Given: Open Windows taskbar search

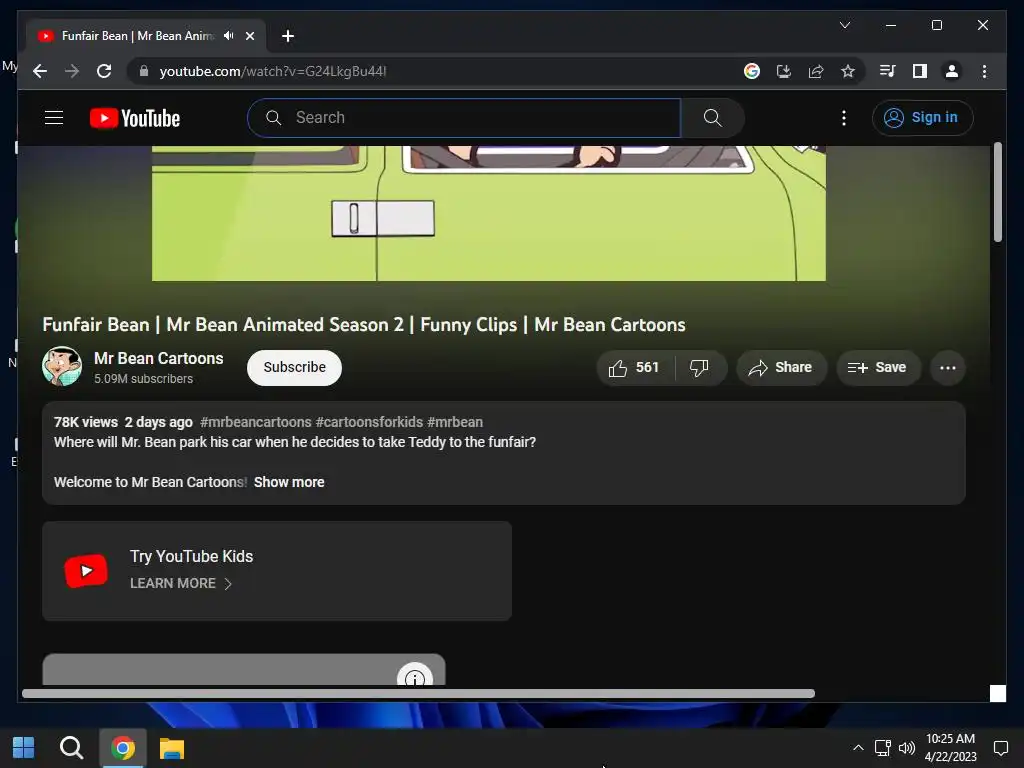Looking at the screenshot, I should click(71, 748).
